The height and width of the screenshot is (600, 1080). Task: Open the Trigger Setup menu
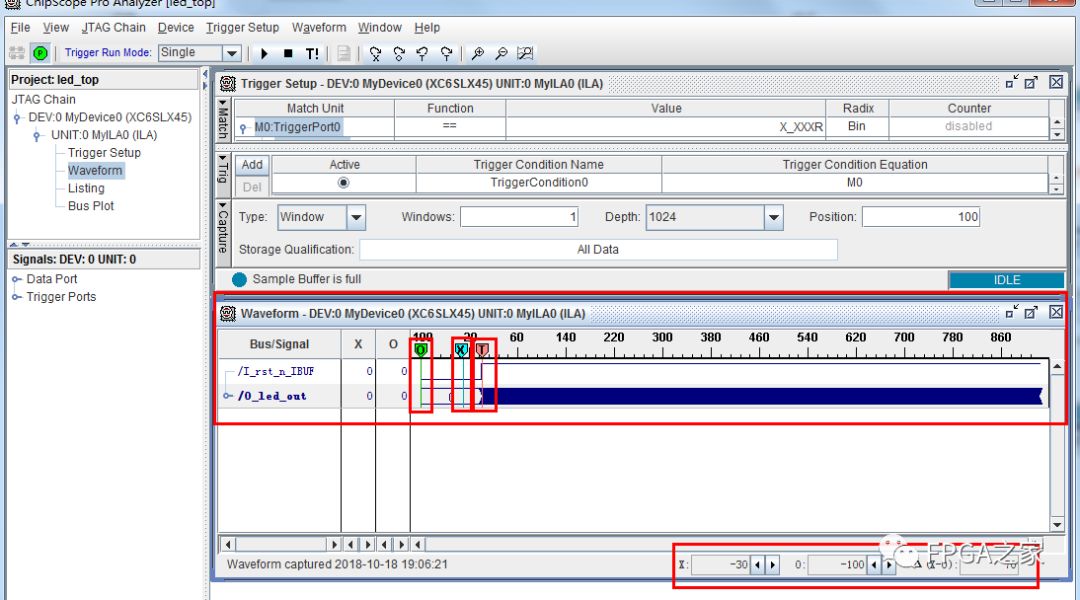242,28
